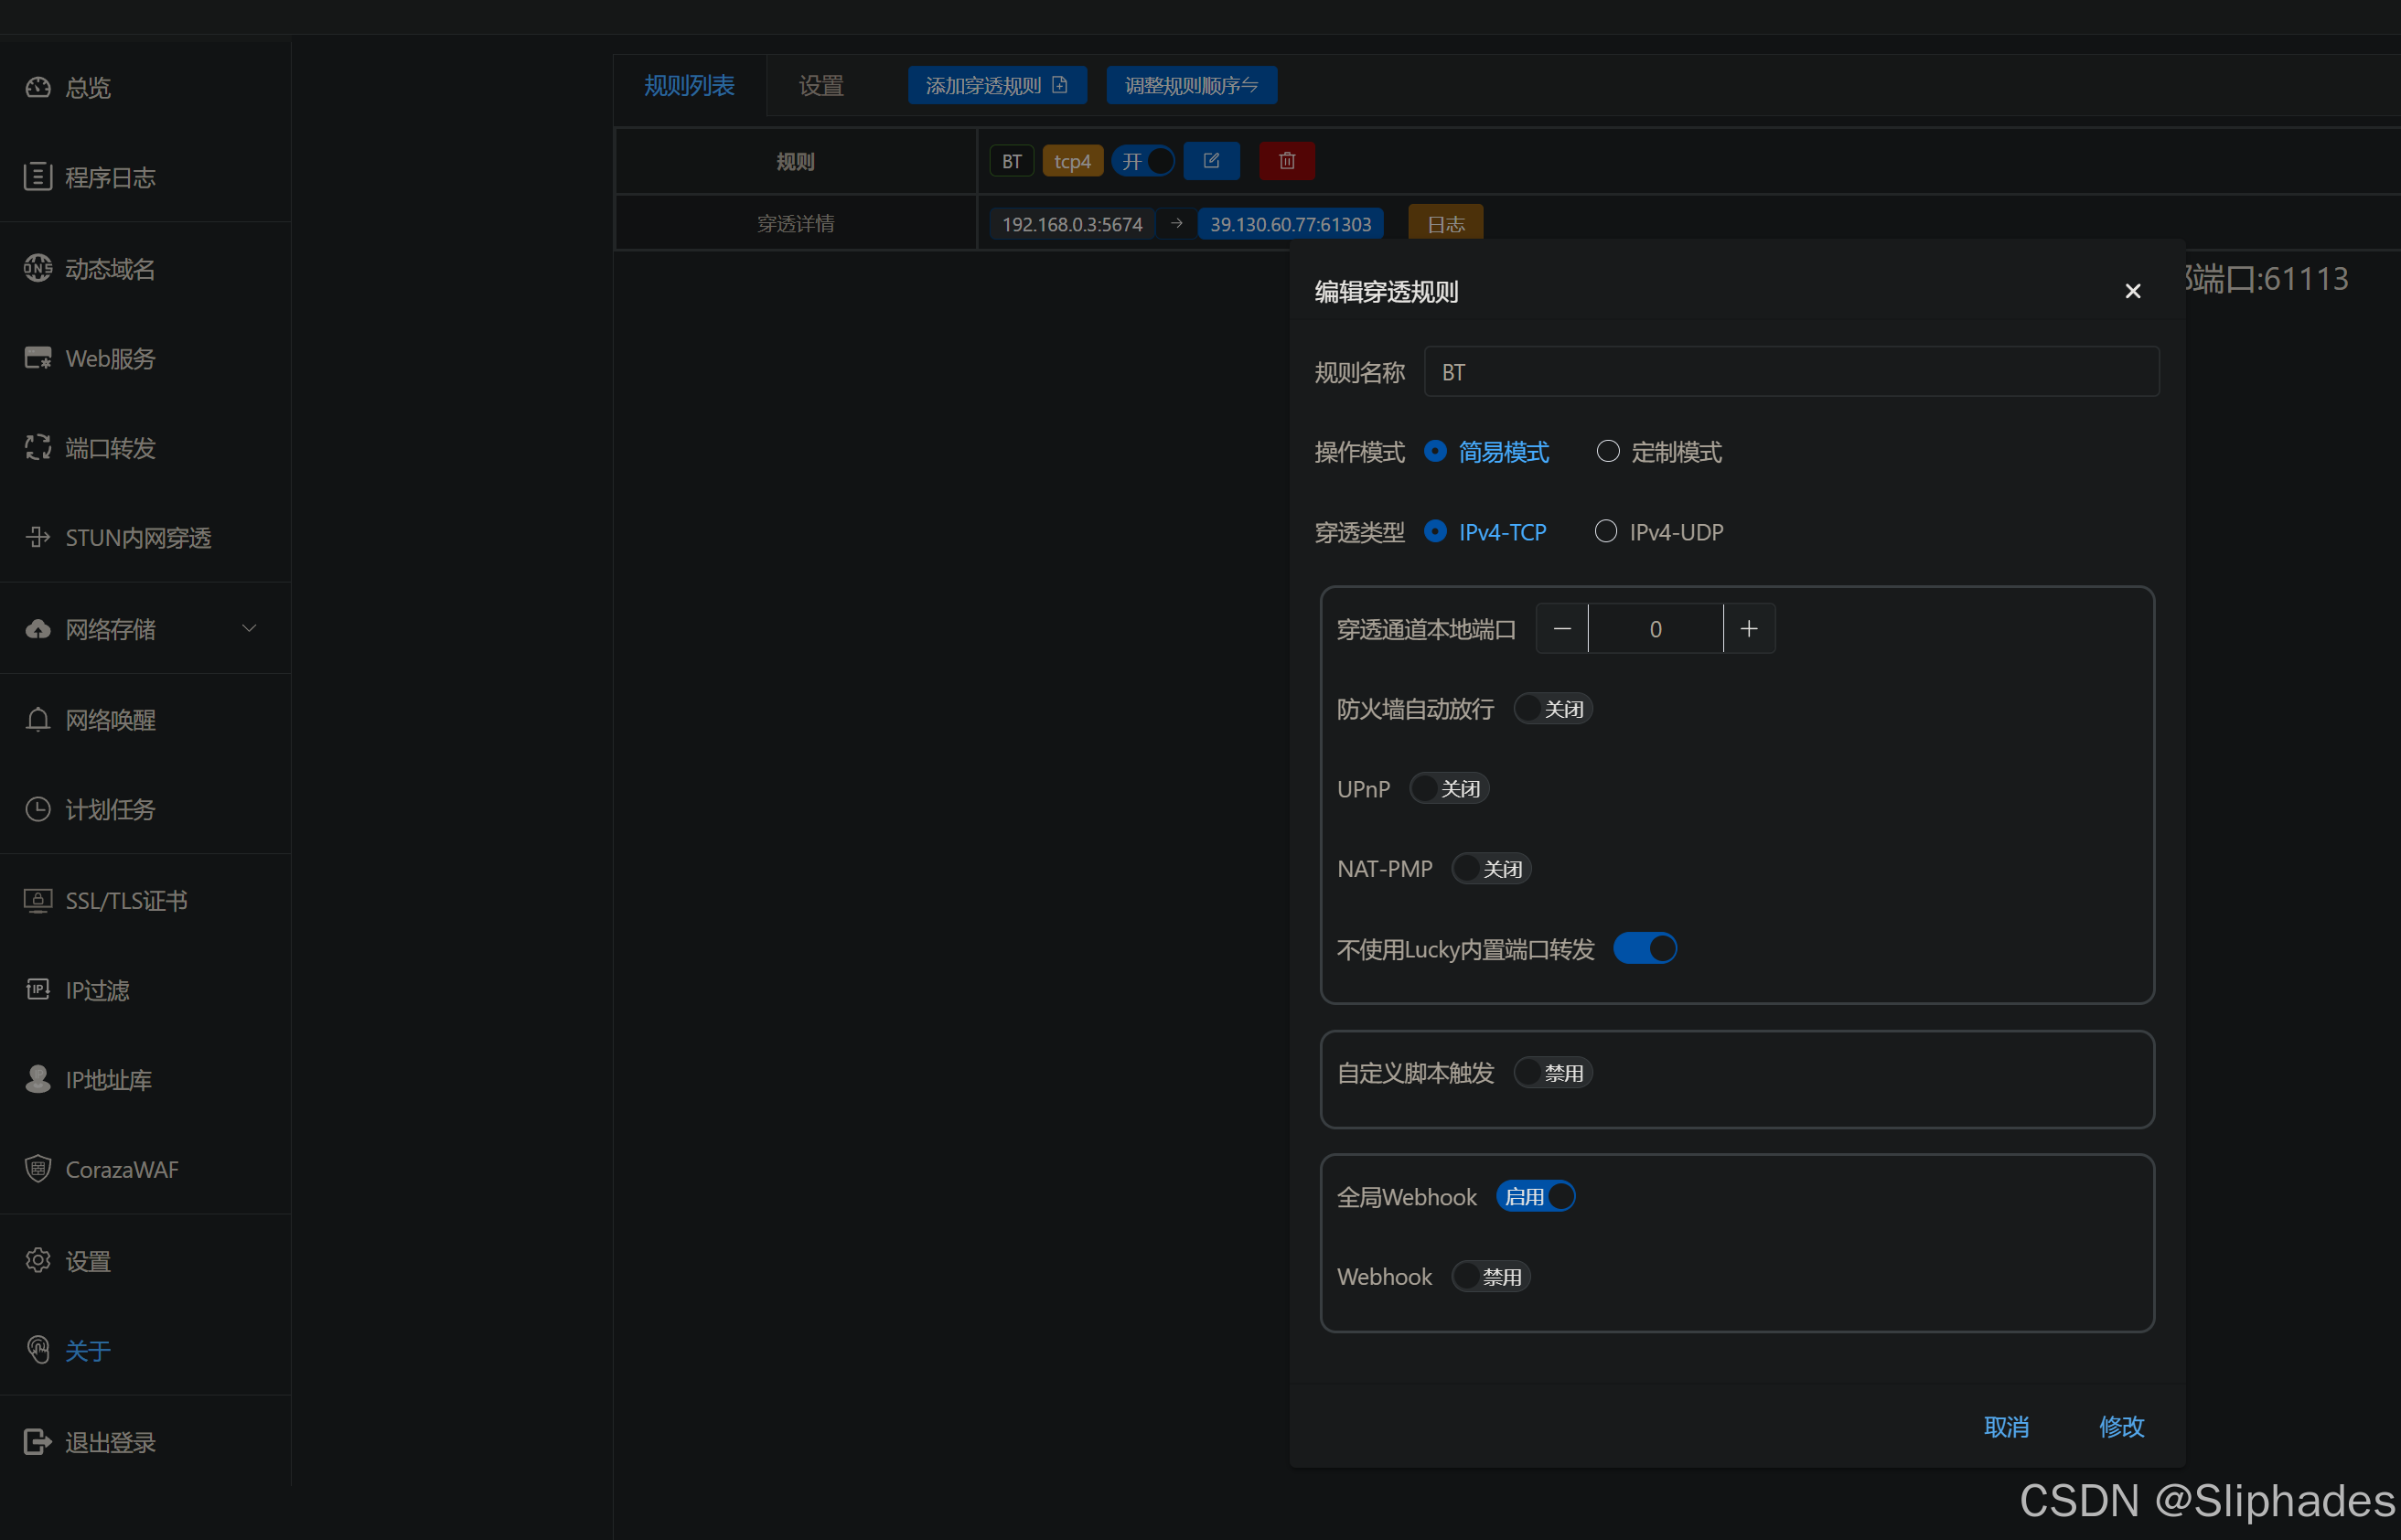Toggle the 防火墙自动放行 switch

pos(1552,709)
